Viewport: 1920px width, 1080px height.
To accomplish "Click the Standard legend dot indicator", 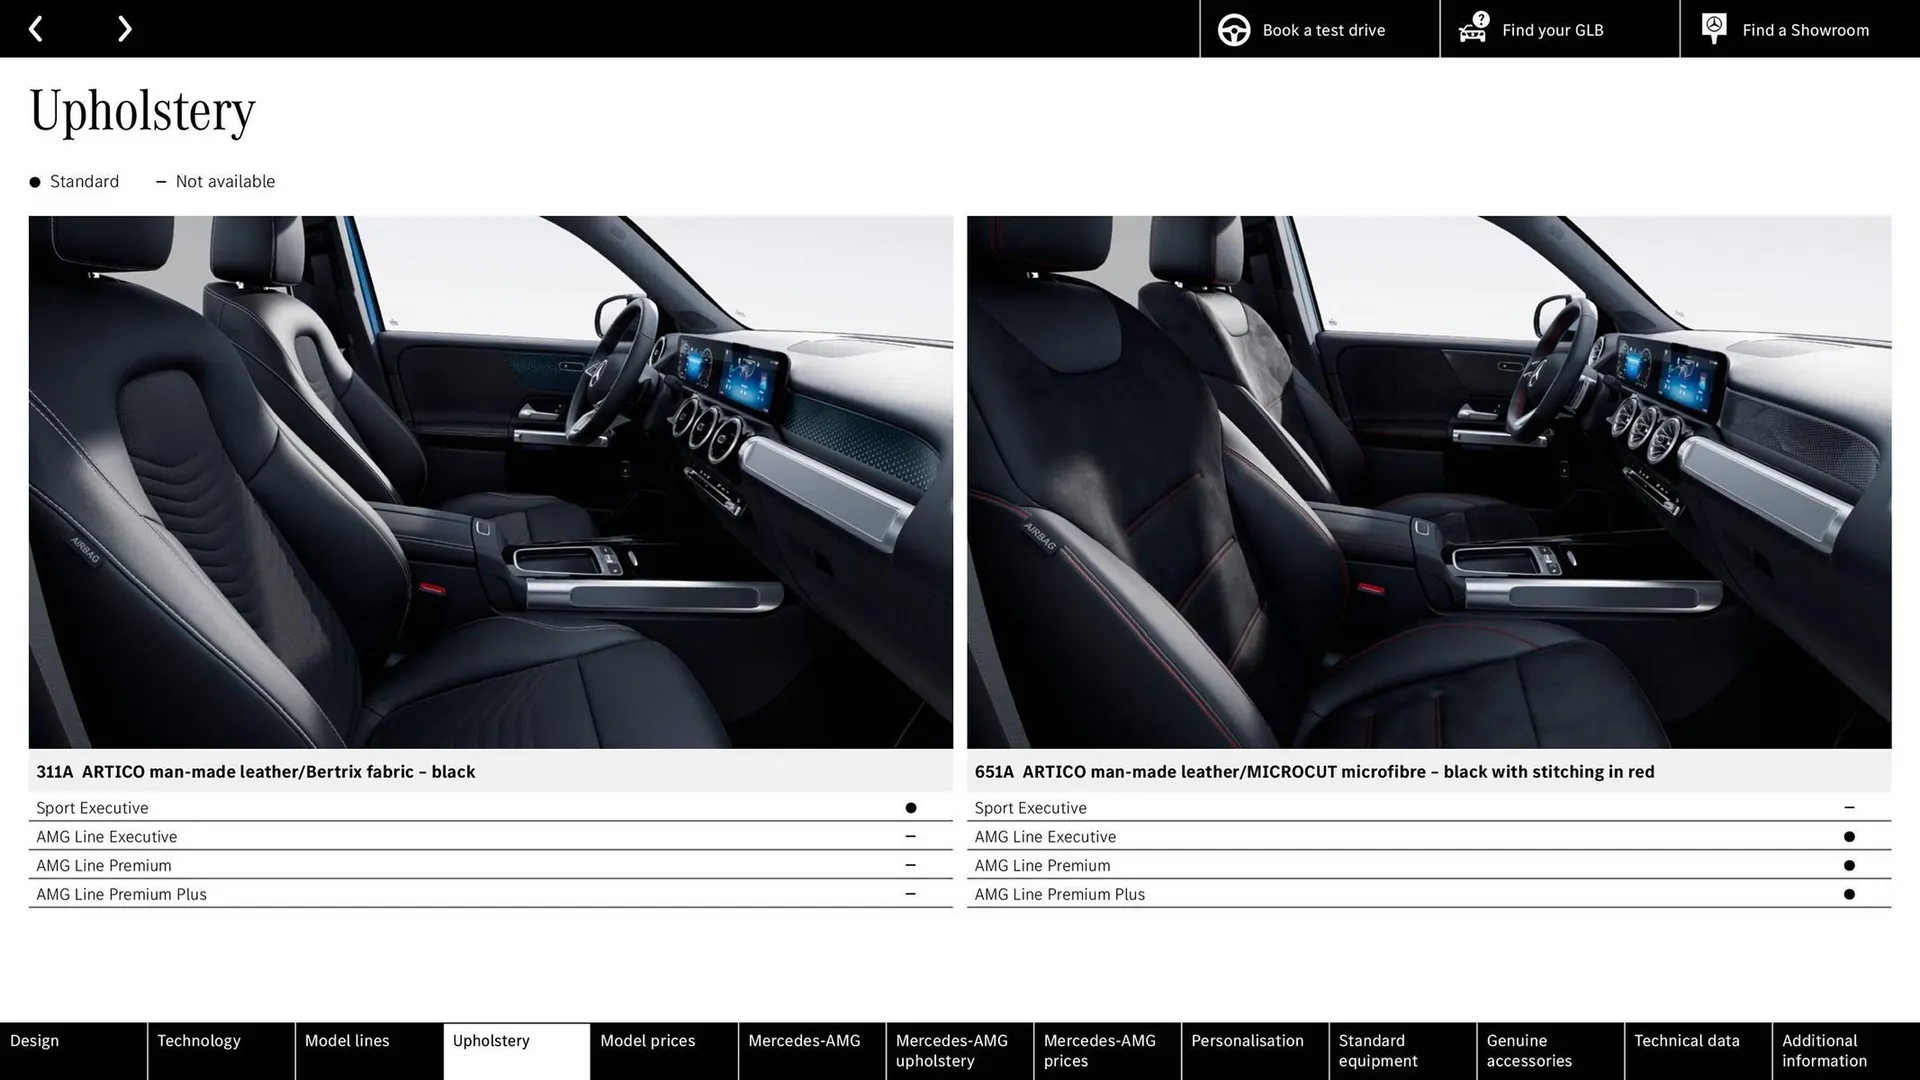I will 34,181.
